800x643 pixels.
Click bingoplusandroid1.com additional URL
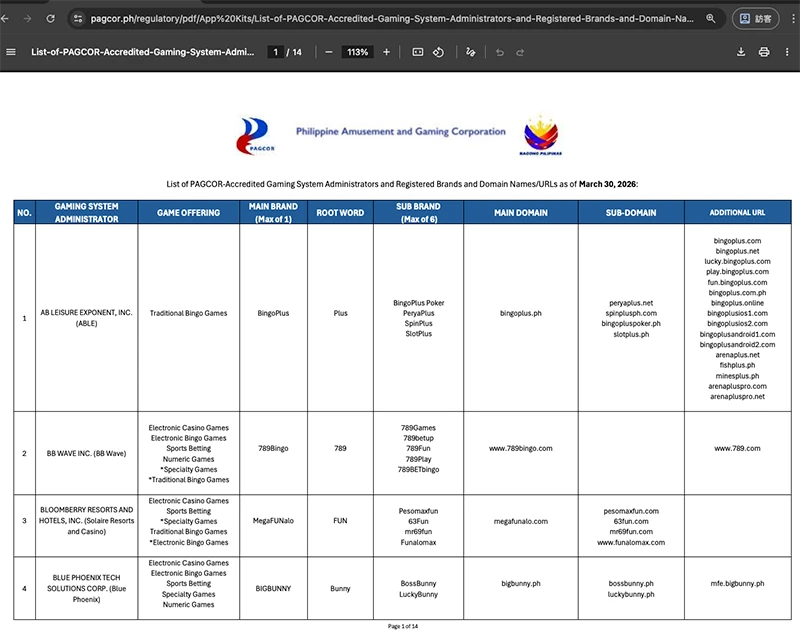point(737,334)
